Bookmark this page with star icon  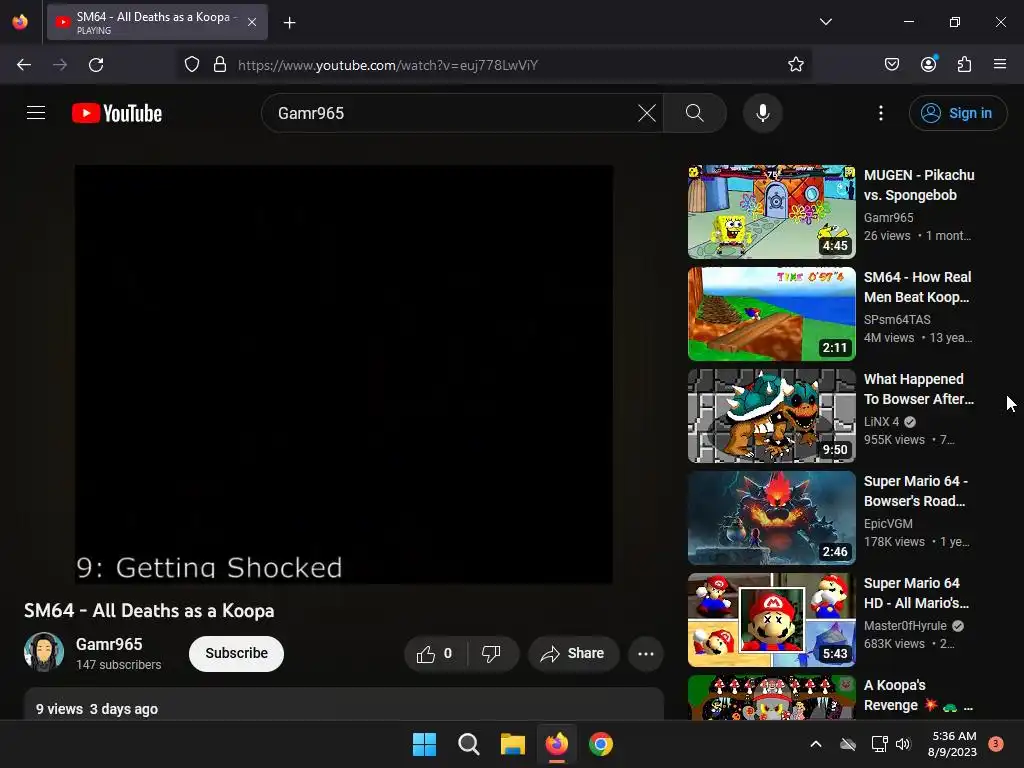(795, 65)
